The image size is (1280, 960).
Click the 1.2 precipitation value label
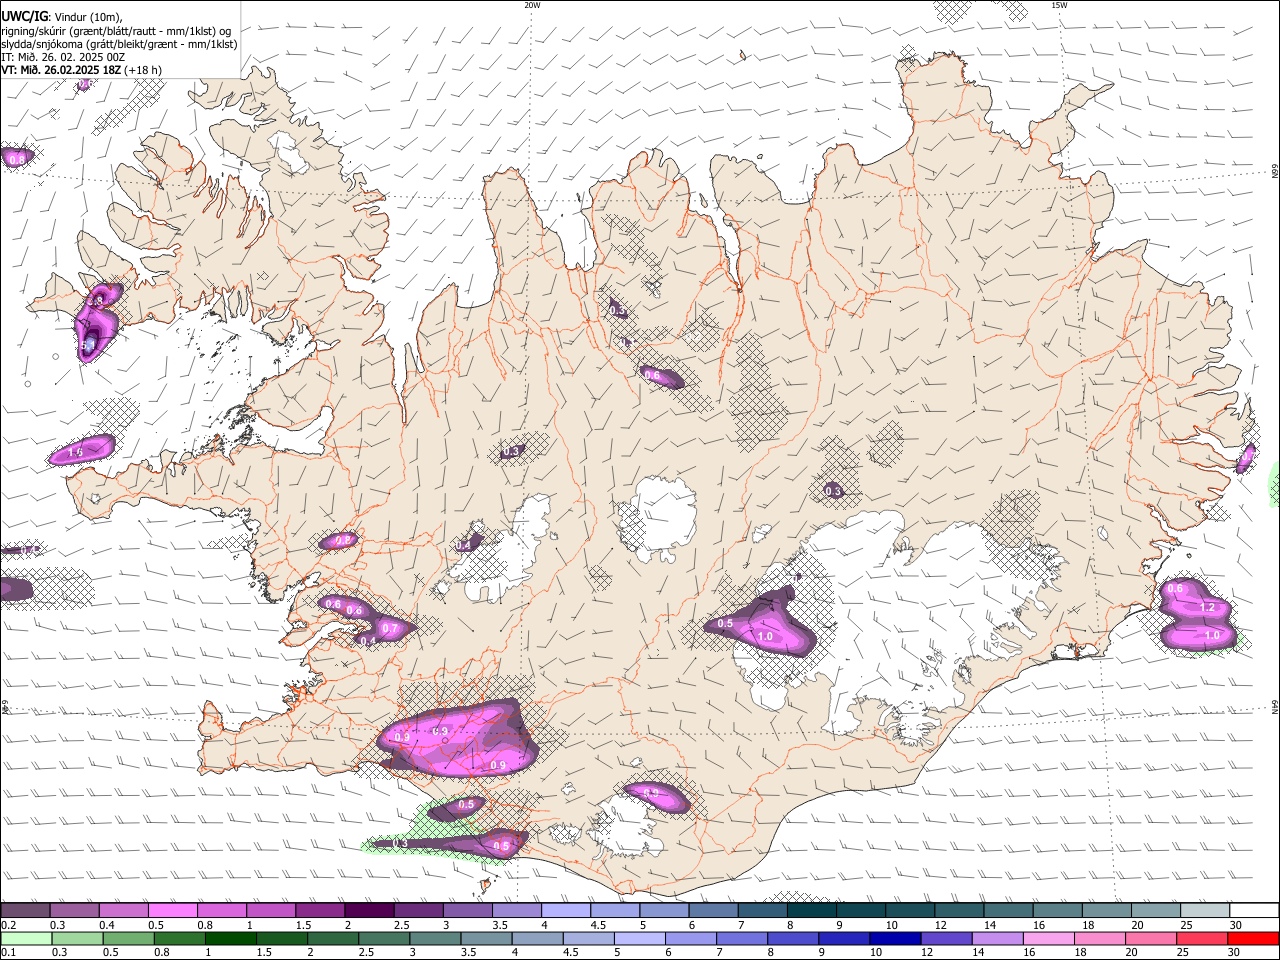[x=1206, y=608]
